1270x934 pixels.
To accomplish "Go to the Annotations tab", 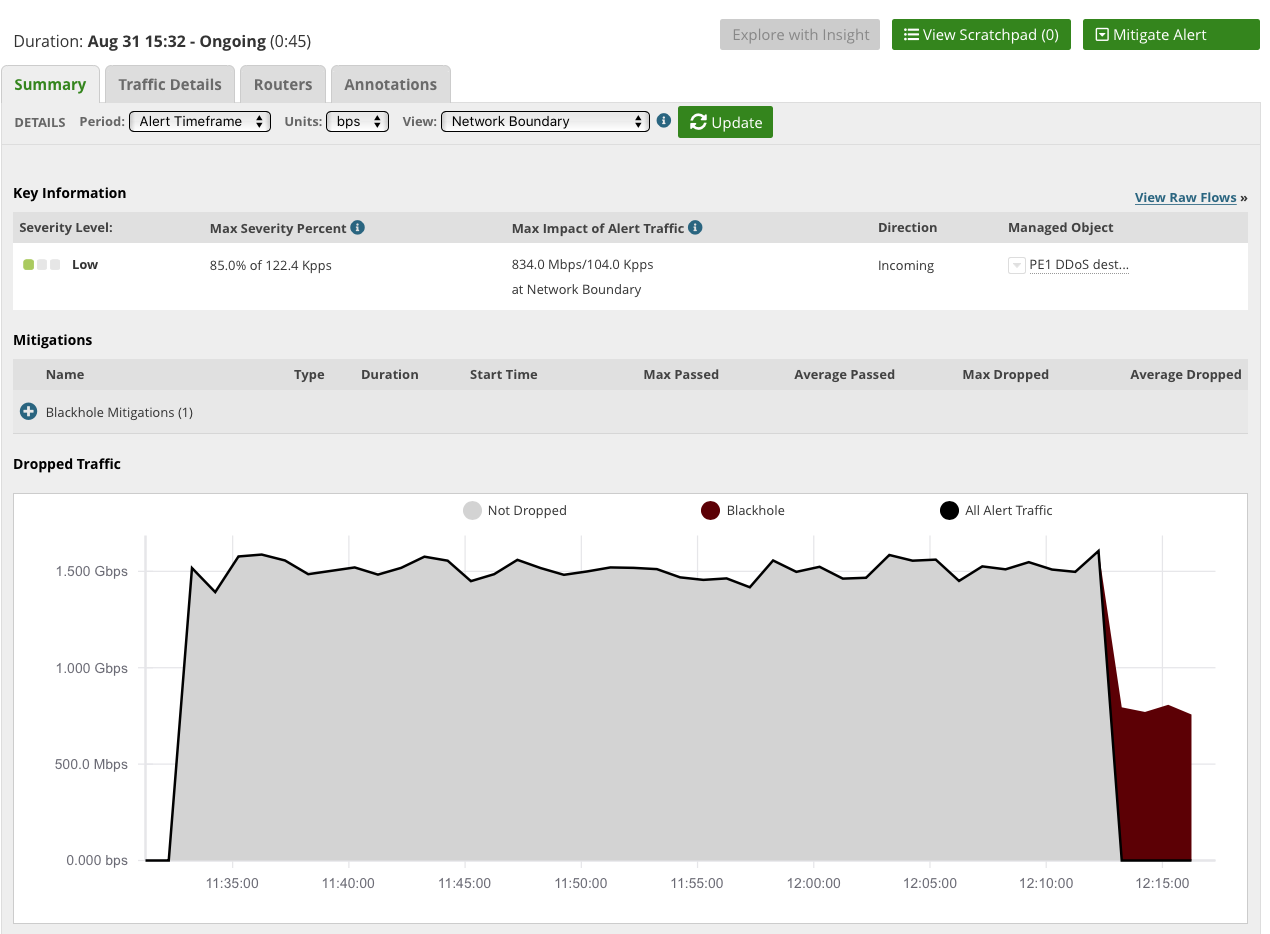I will point(390,84).
